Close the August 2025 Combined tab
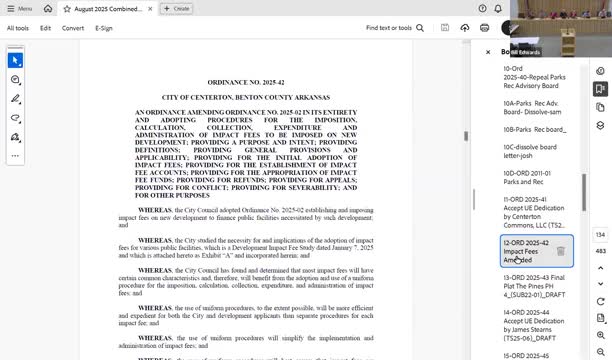 pos(150,9)
